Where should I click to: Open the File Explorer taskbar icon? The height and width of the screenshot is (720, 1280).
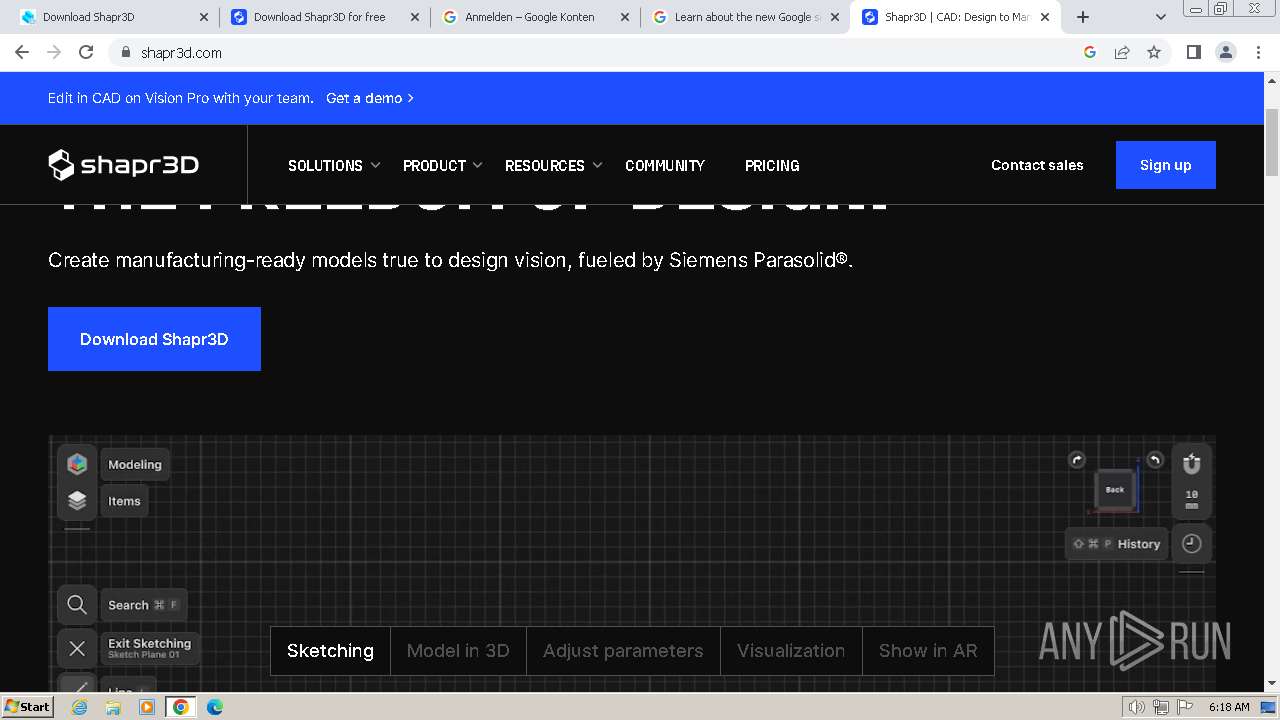point(113,707)
